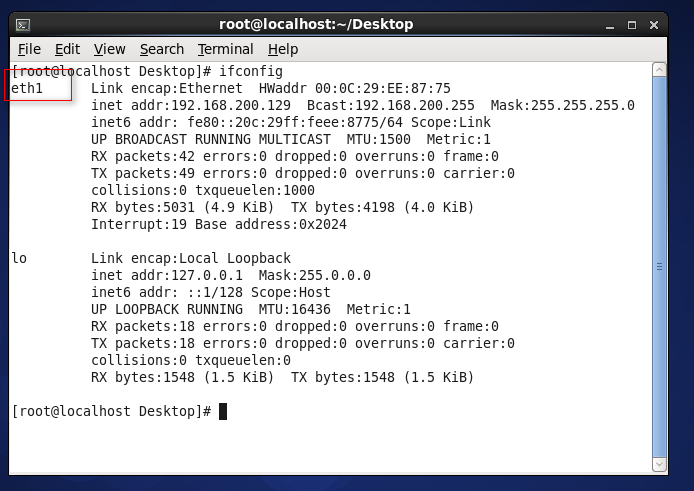Open the Edit menu

pyautogui.click(x=67, y=49)
